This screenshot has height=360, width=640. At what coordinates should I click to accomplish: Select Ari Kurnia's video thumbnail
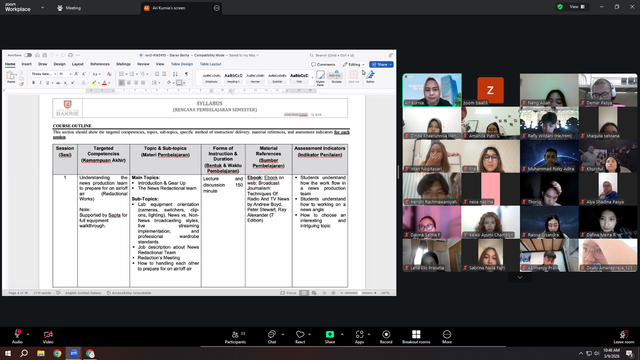(432, 90)
